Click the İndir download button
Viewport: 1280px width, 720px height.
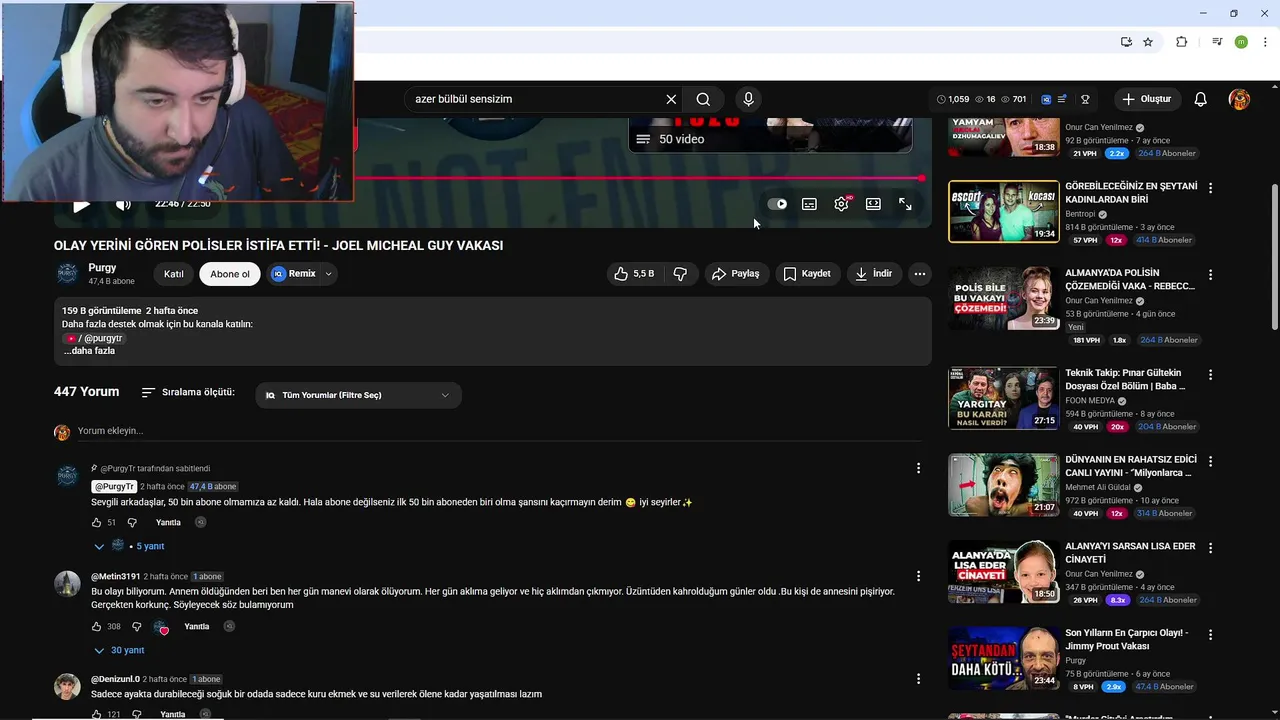873,274
